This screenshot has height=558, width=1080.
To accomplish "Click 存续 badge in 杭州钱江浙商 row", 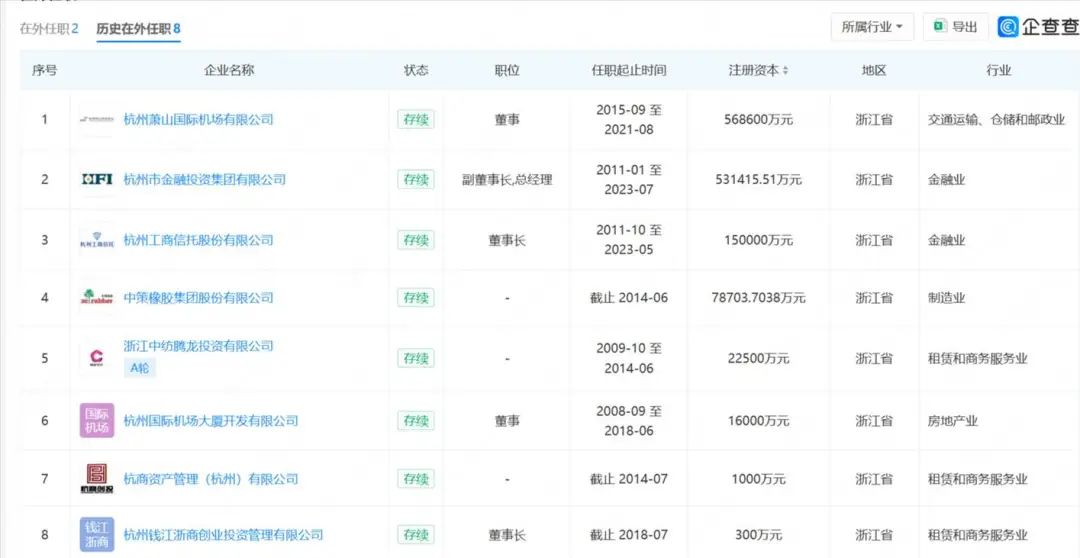I will tap(416, 535).
